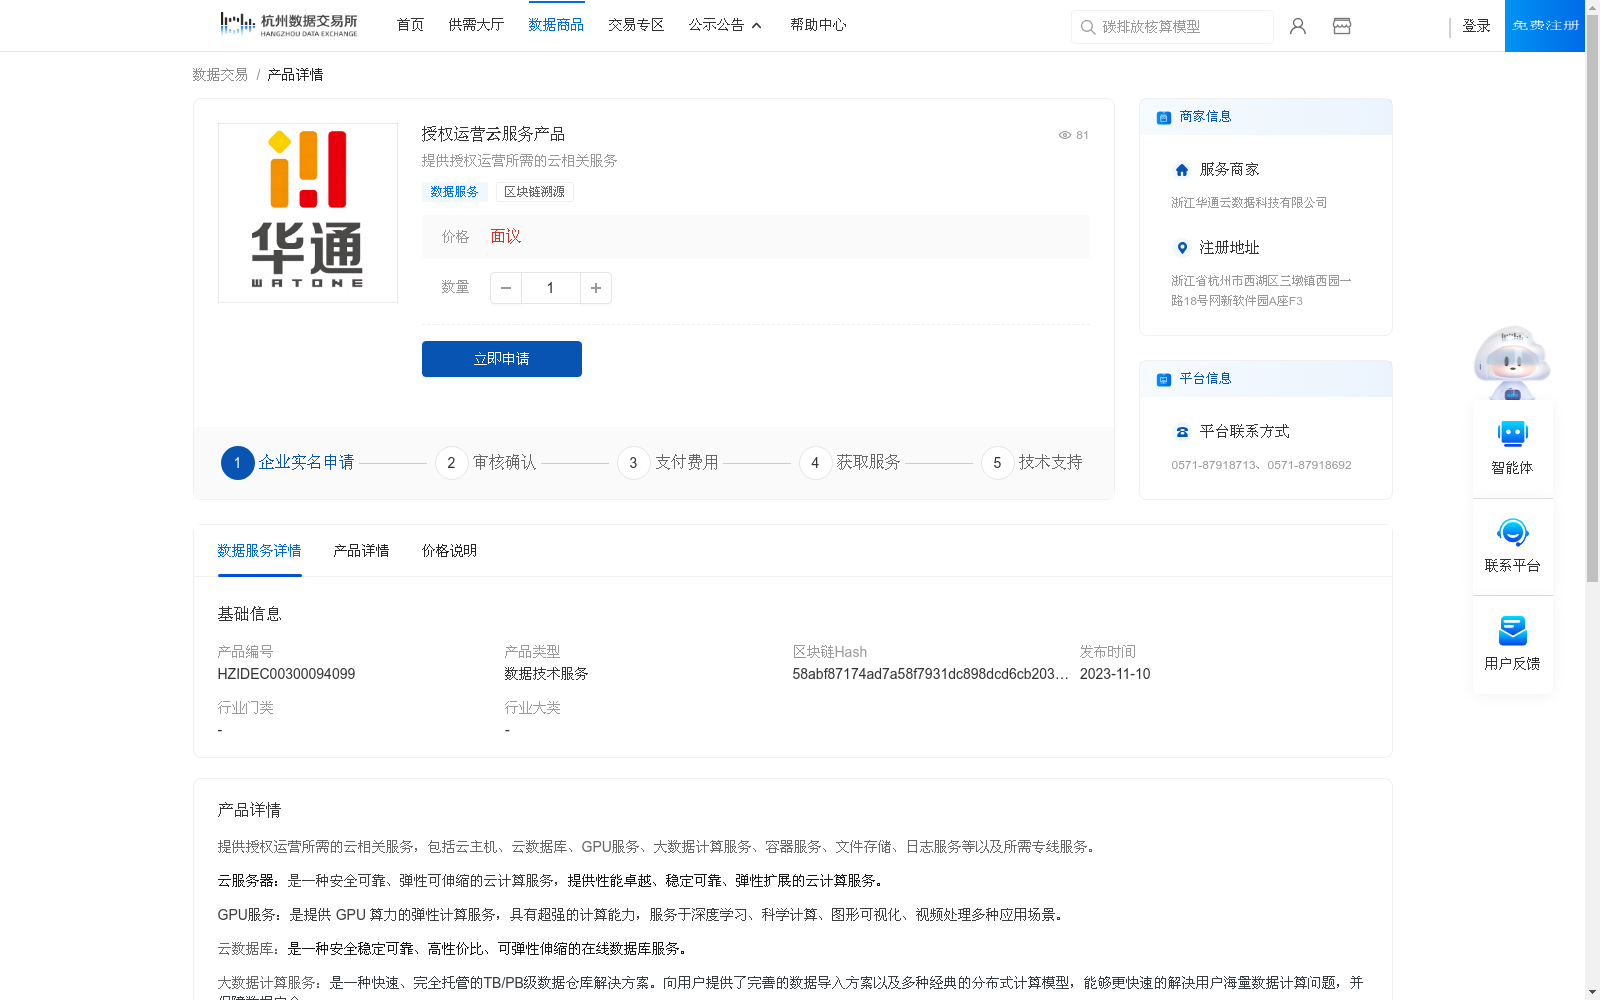Select step 1 企业实名申请

pyautogui.click(x=288, y=463)
